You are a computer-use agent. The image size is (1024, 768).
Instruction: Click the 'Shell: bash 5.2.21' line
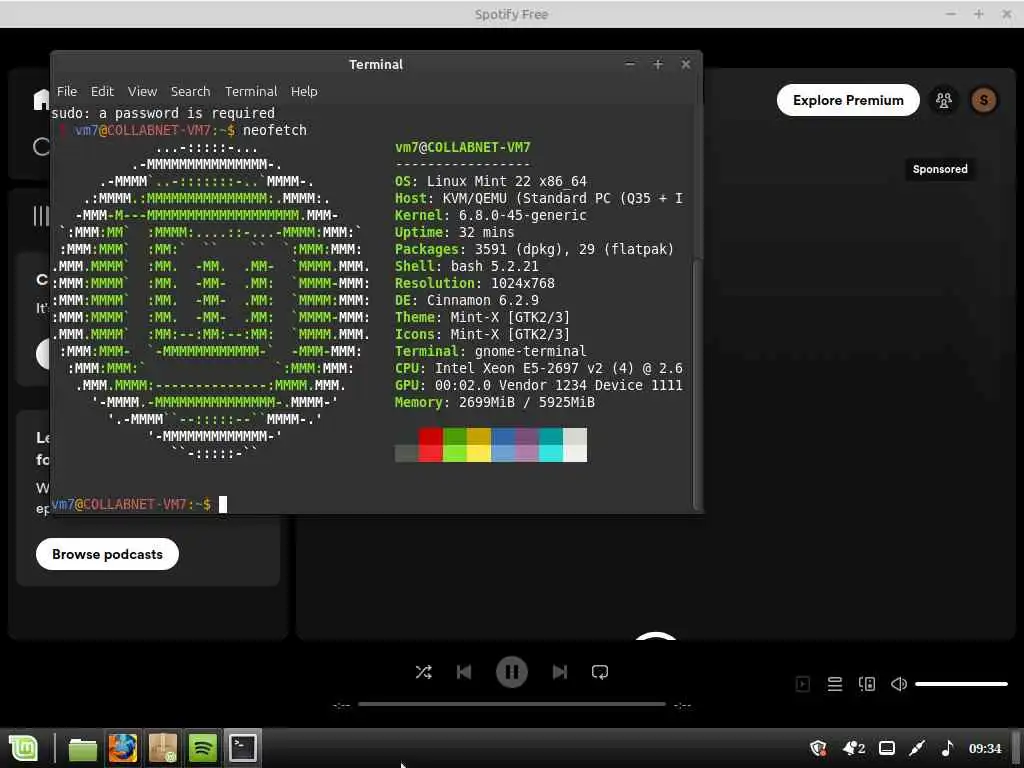[466, 266]
